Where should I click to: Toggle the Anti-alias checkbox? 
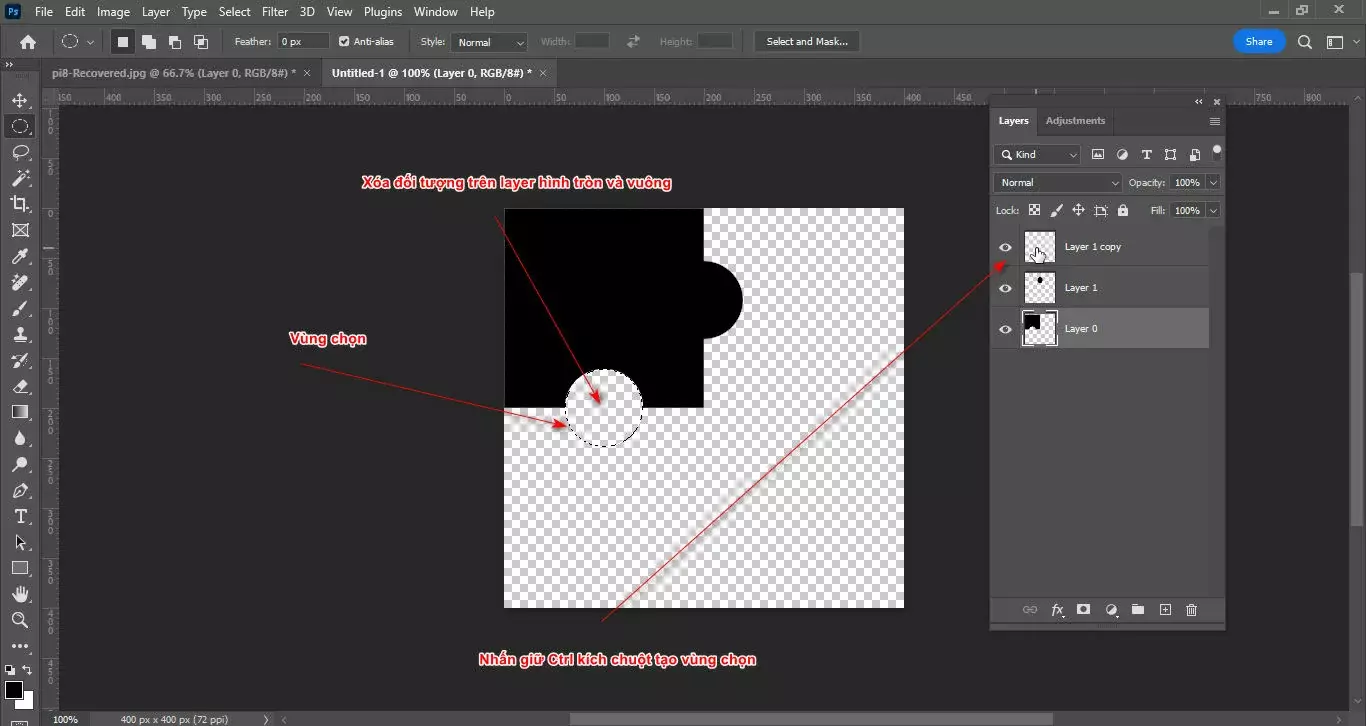pyautogui.click(x=341, y=41)
